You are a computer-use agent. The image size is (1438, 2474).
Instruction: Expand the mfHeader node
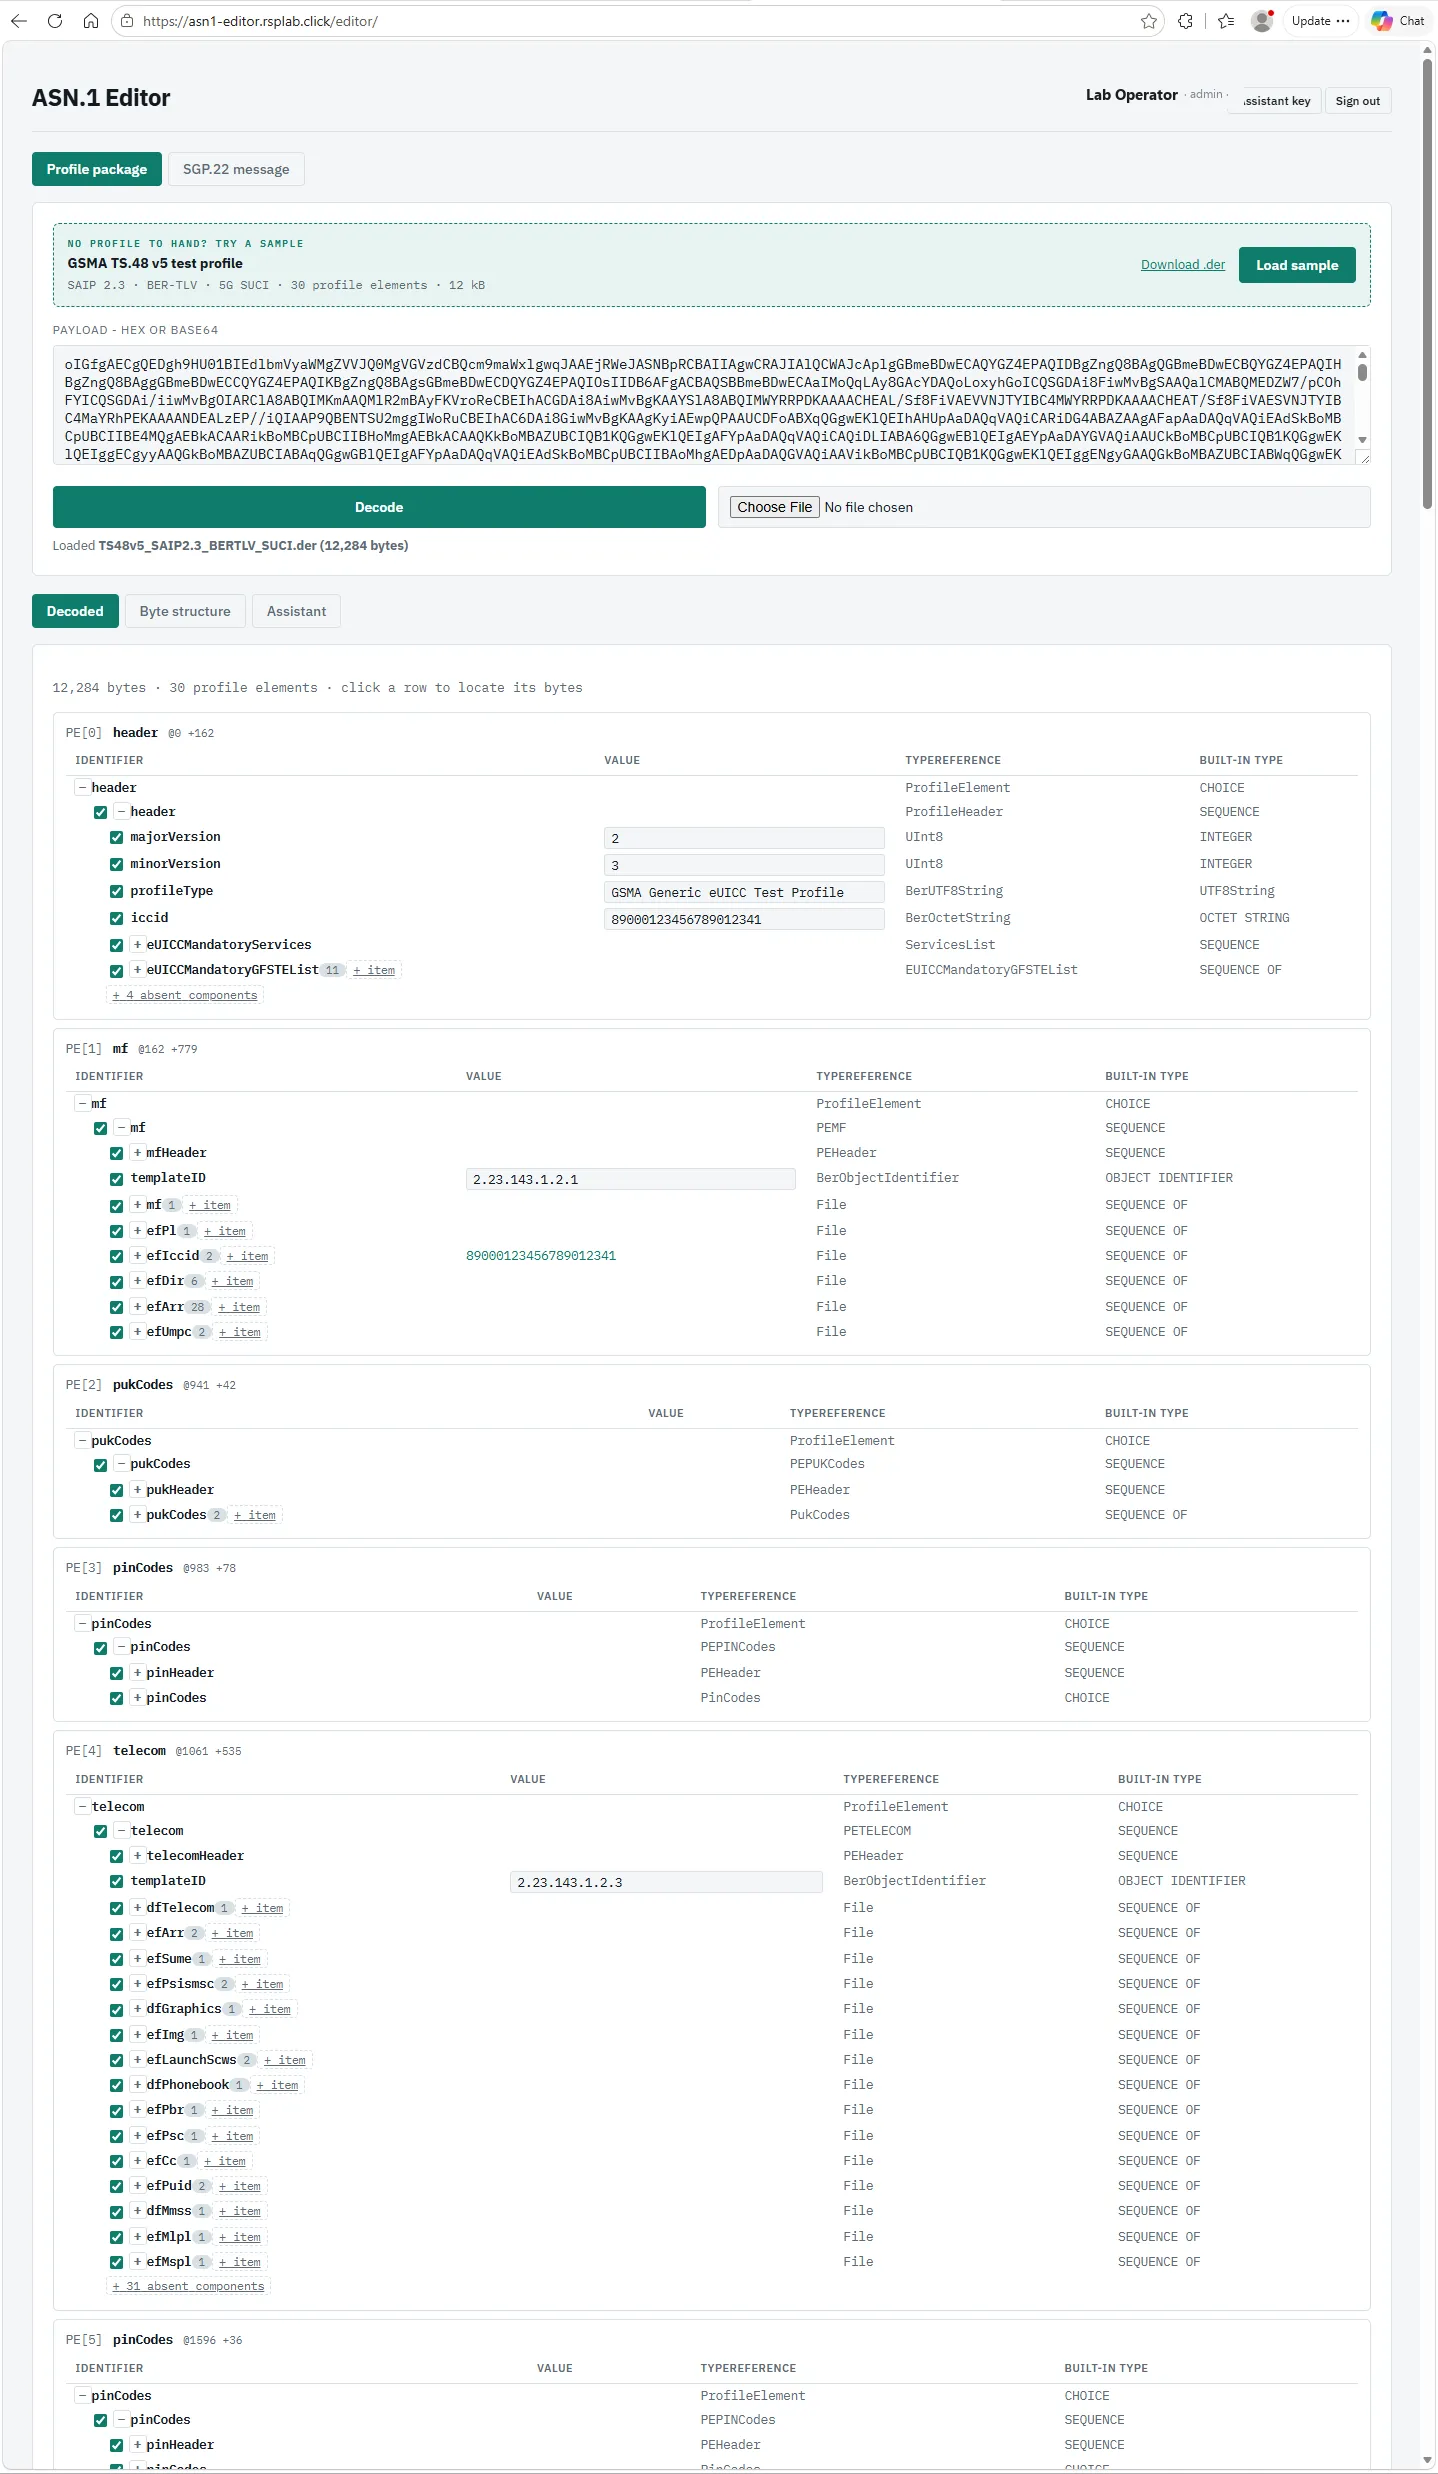138,1153
